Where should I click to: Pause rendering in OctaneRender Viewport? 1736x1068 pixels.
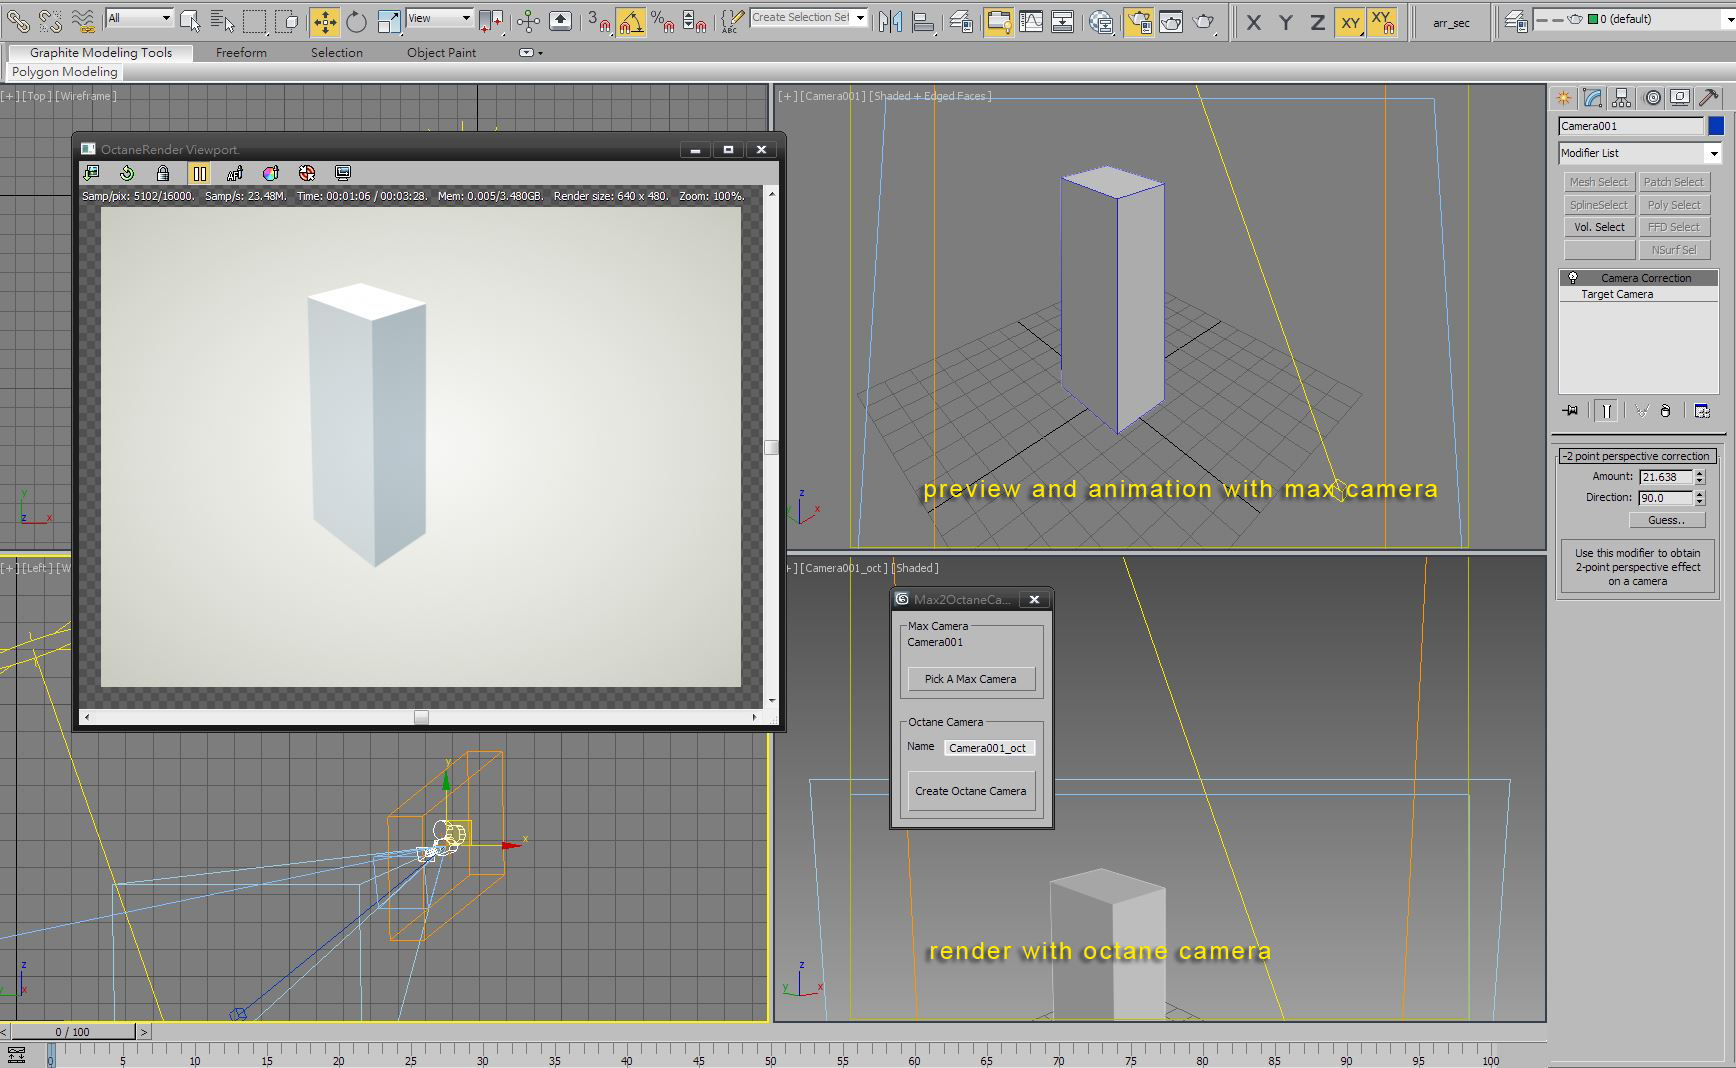(199, 173)
